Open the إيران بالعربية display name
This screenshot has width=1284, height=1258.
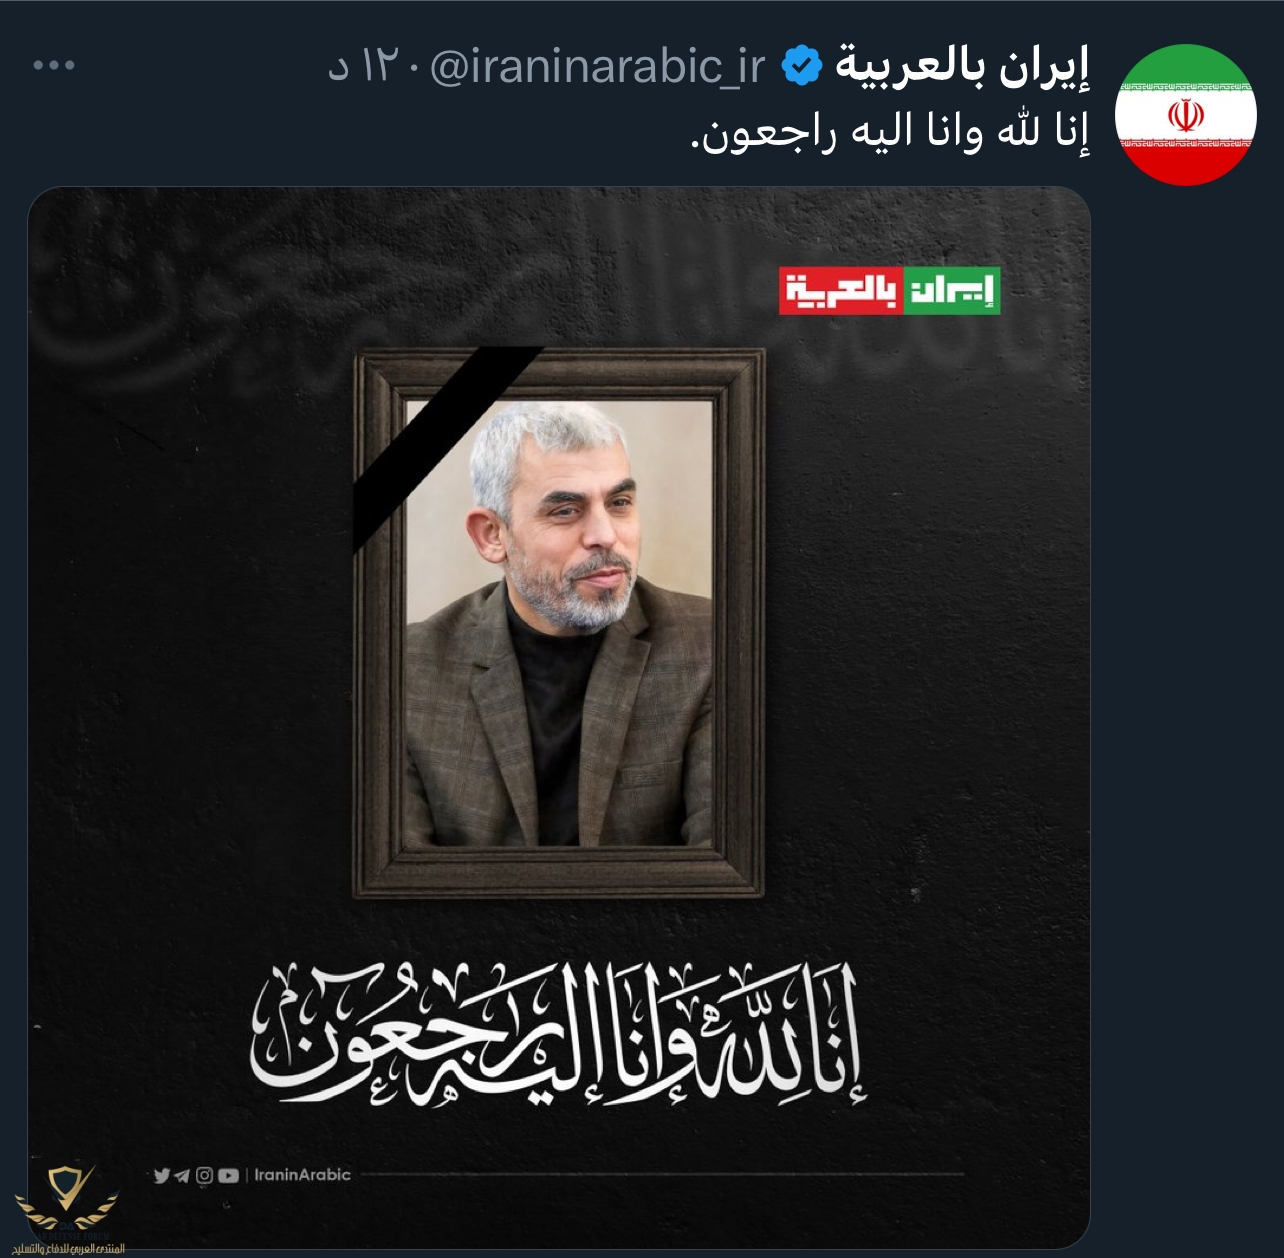tap(962, 66)
